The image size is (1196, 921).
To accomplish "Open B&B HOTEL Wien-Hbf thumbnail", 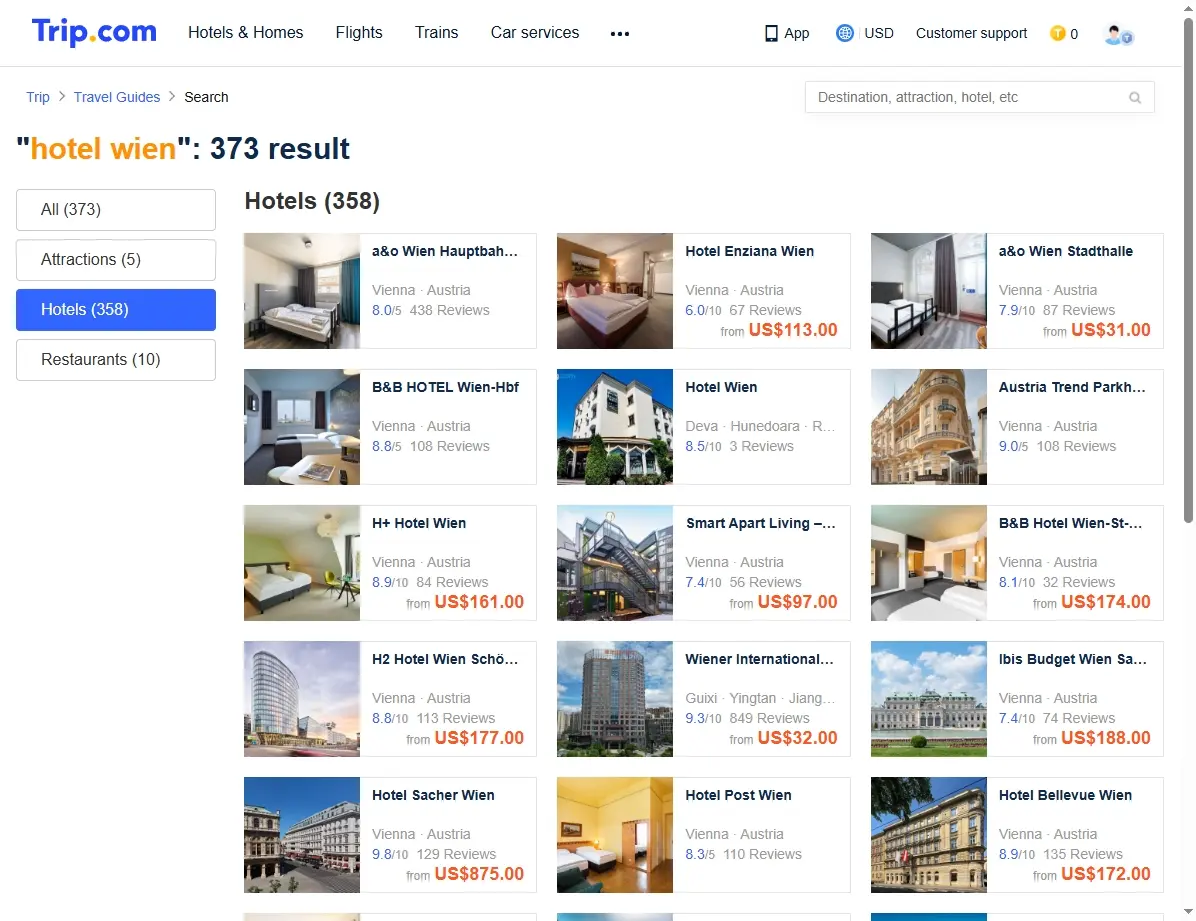I will (x=302, y=427).
